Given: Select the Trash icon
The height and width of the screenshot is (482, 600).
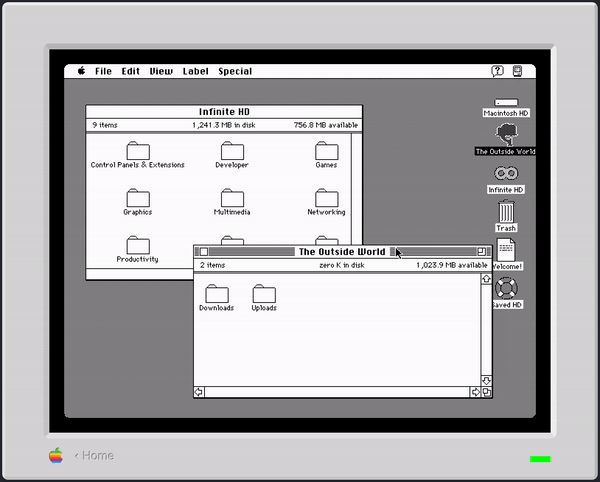Looking at the screenshot, I should [506, 211].
